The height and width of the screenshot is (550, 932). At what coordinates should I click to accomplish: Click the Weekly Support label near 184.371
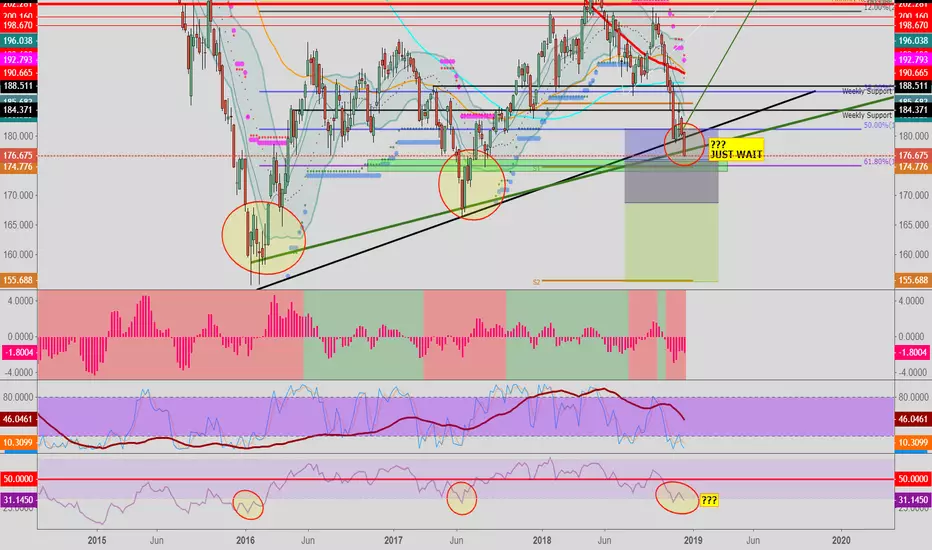click(867, 115)
